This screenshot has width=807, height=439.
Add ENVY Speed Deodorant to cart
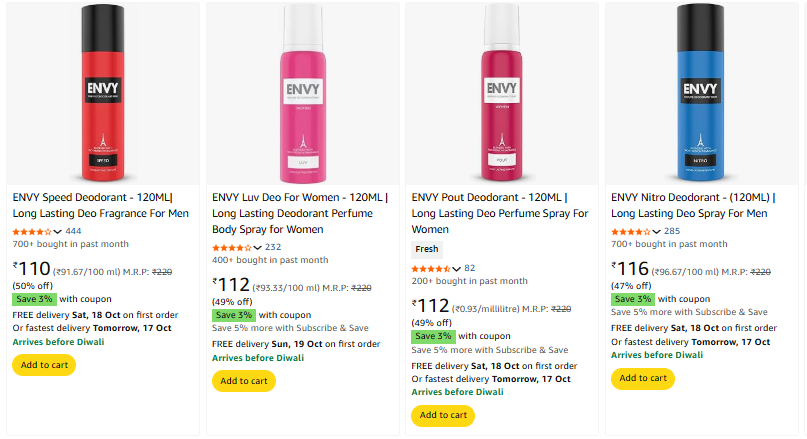coord(44,365)
